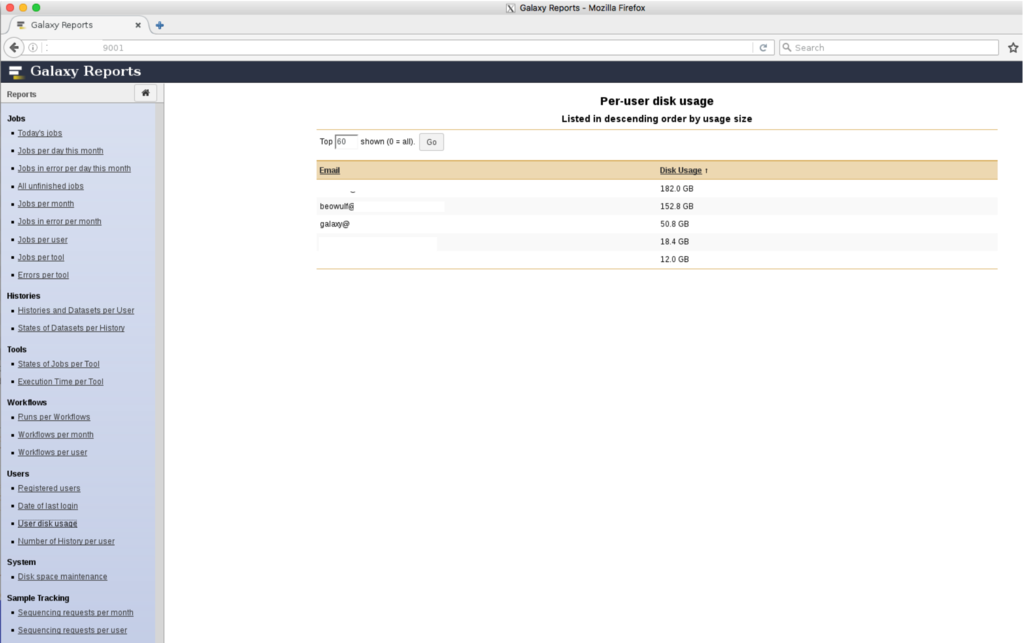Viewport: 1023px width, 643px height.
Task: Open States of Jobs per Tool
Action: pos(58,364)
